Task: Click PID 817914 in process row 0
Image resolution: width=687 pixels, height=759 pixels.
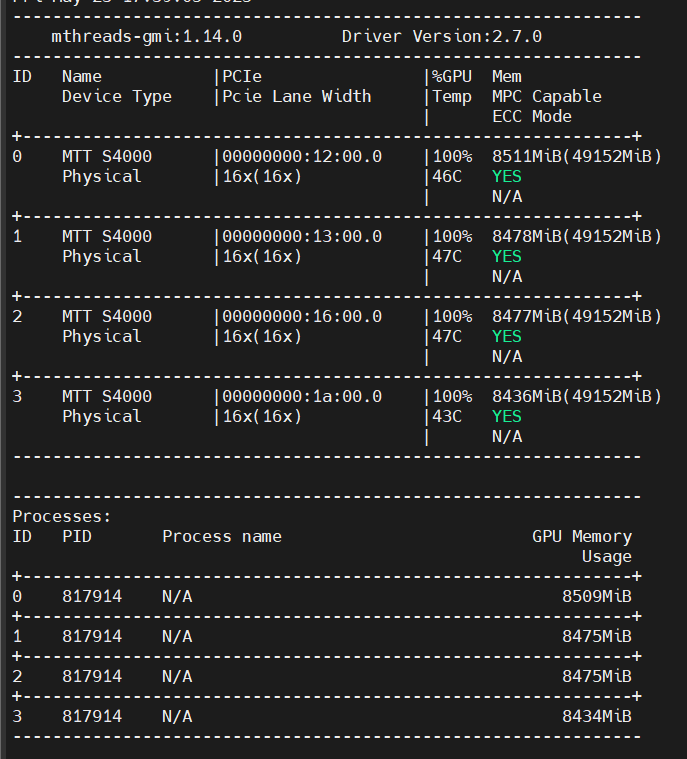Action: tap(92, 597)
